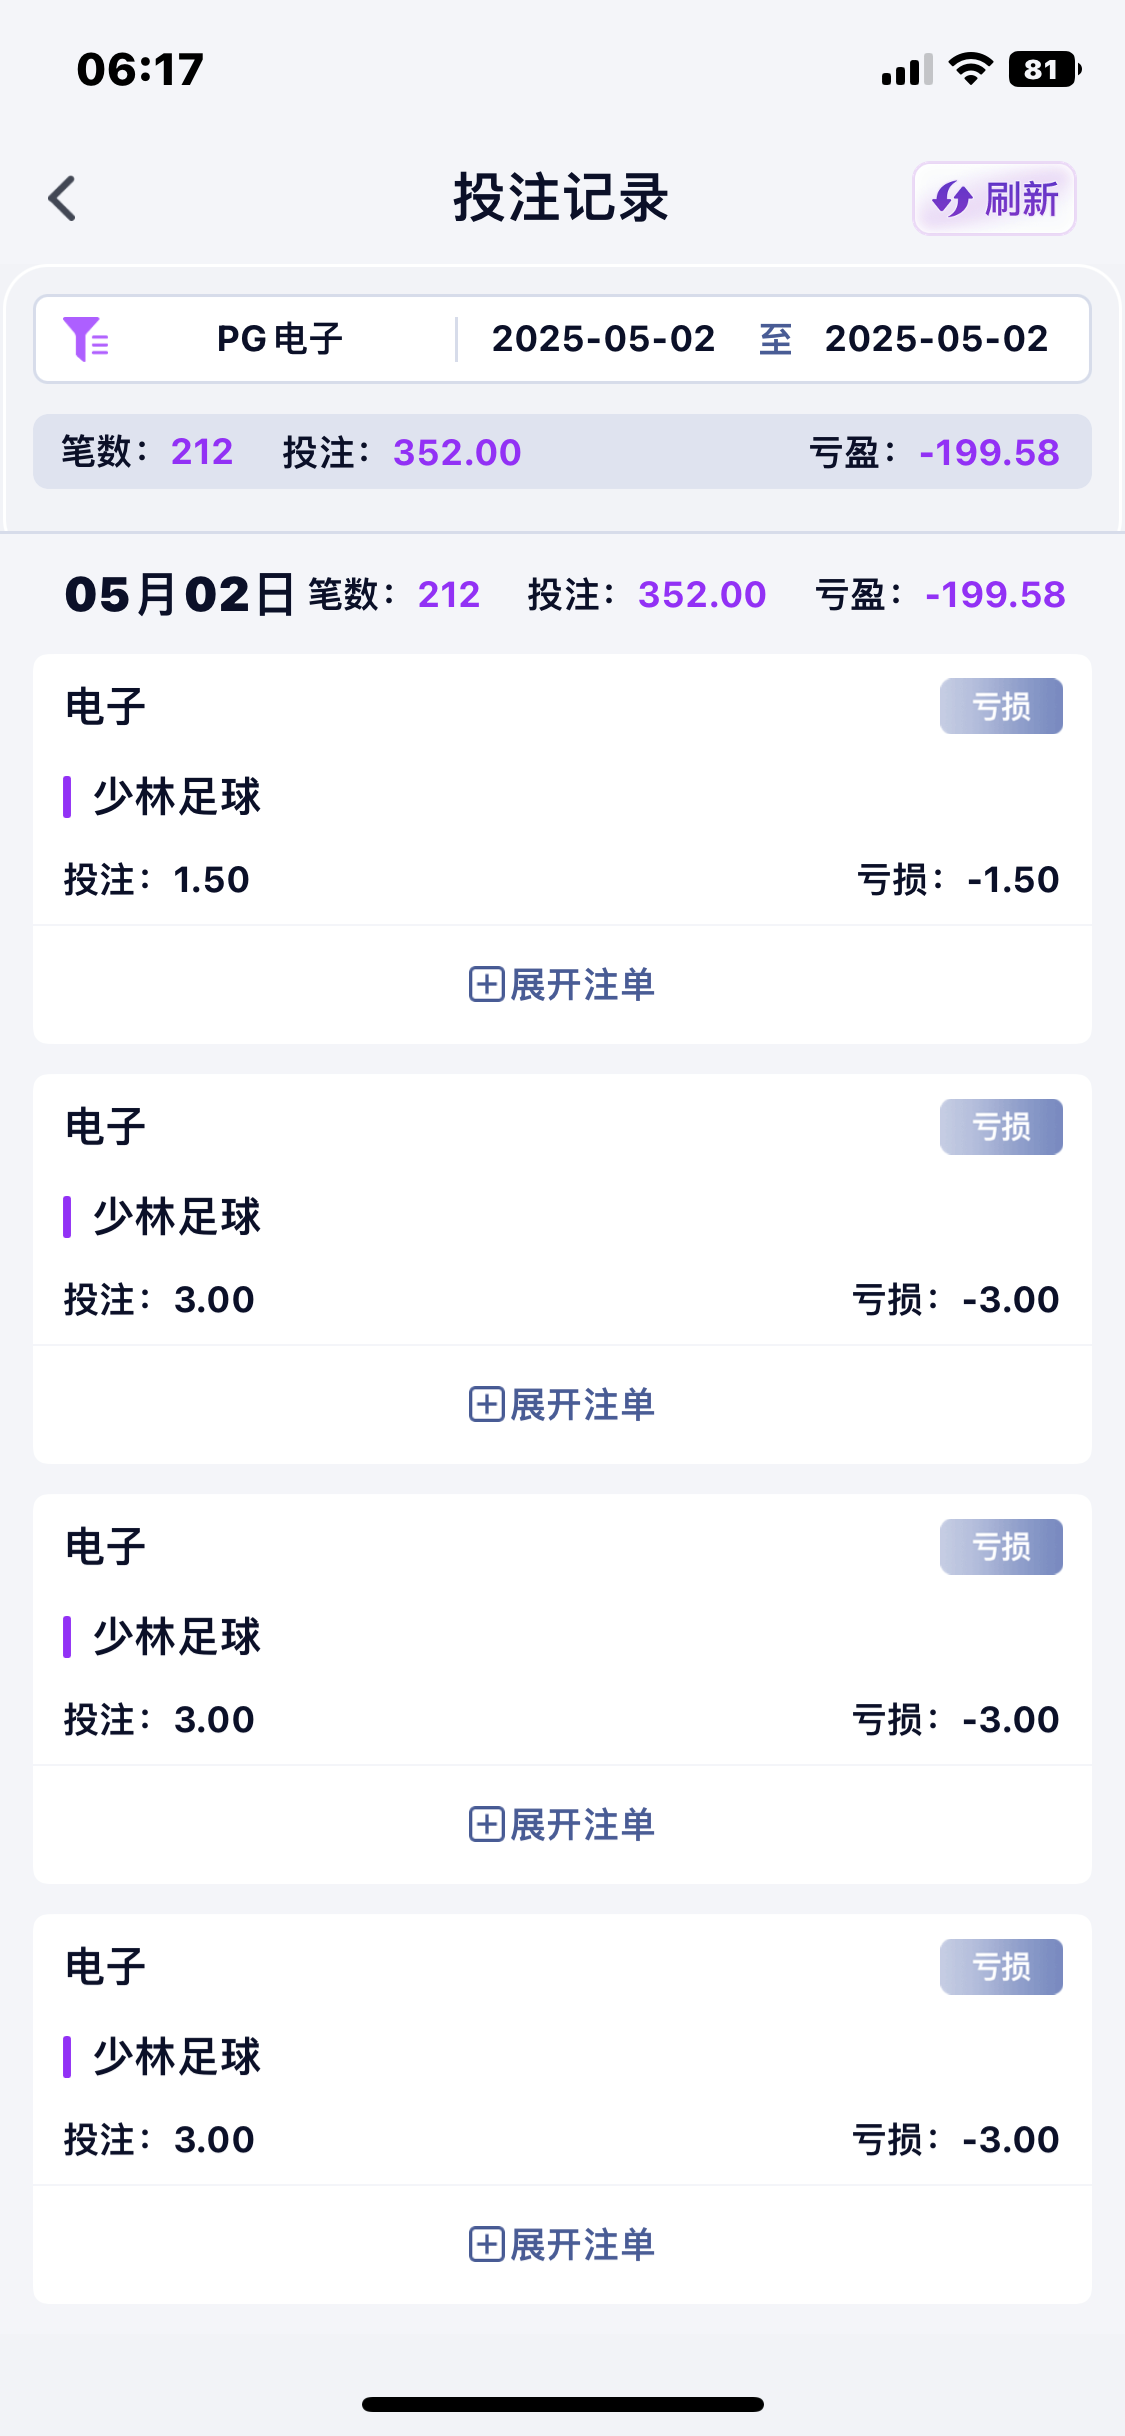Expand bet slip in the last card
1125x2436 pixels.
(x=562, y=2245)
